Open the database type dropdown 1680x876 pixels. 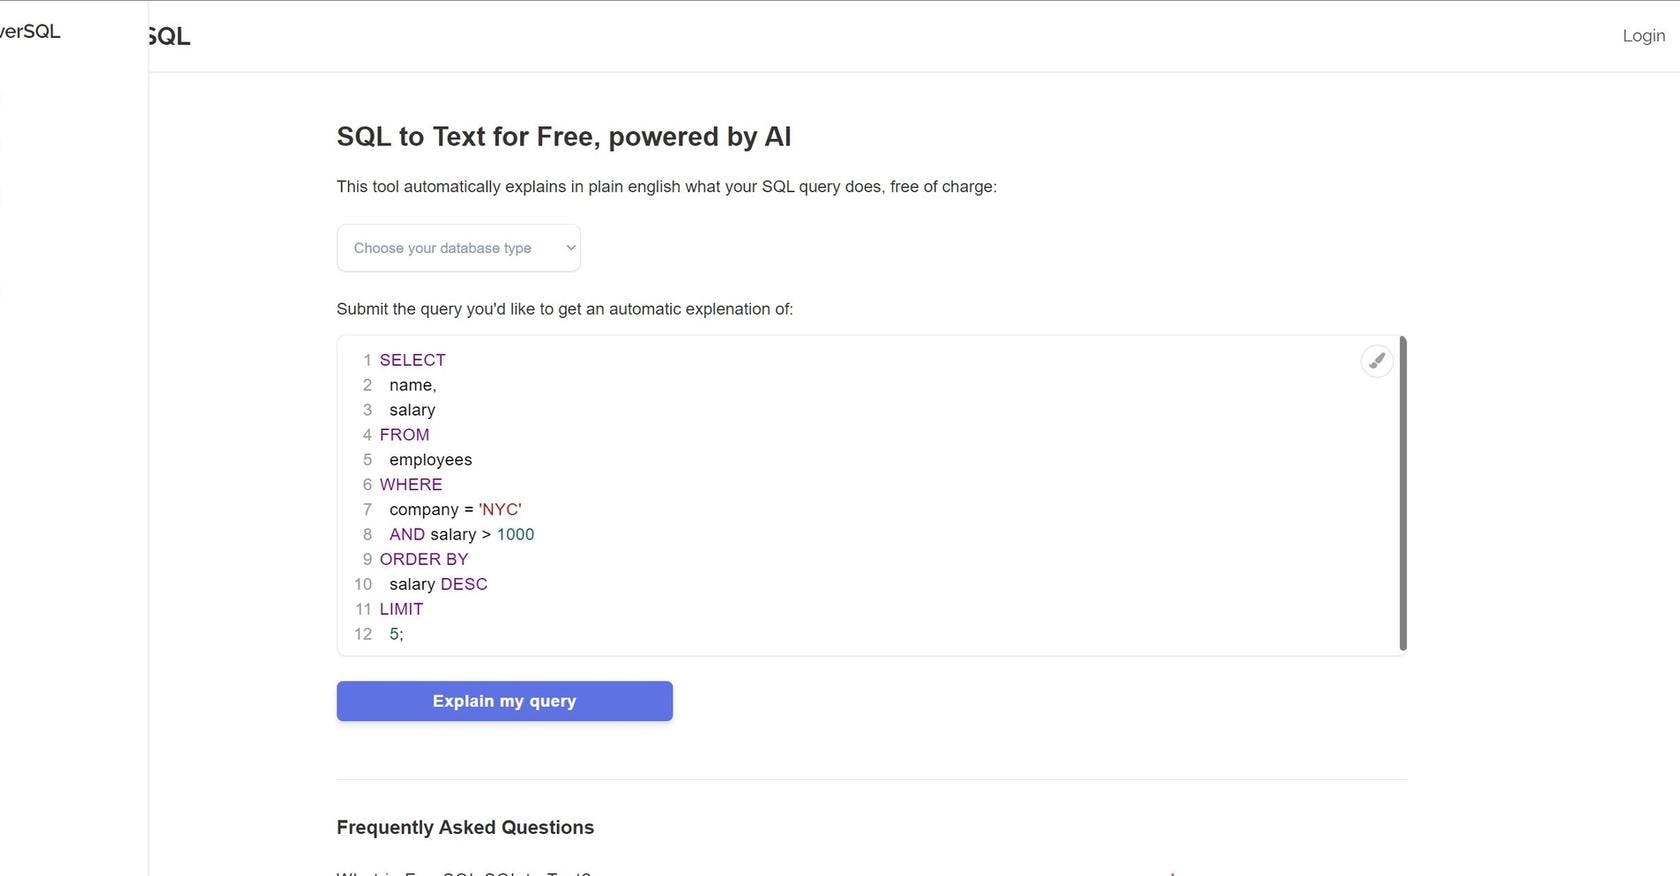[x=458, y=248]
